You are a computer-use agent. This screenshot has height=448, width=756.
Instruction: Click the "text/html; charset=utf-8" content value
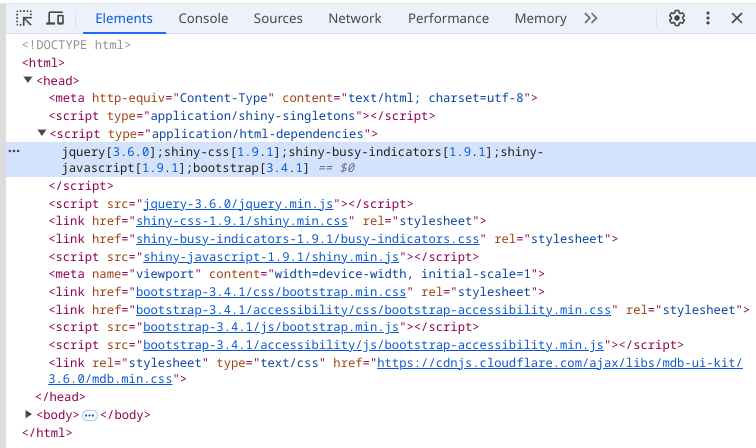click(x=436, y=98)
